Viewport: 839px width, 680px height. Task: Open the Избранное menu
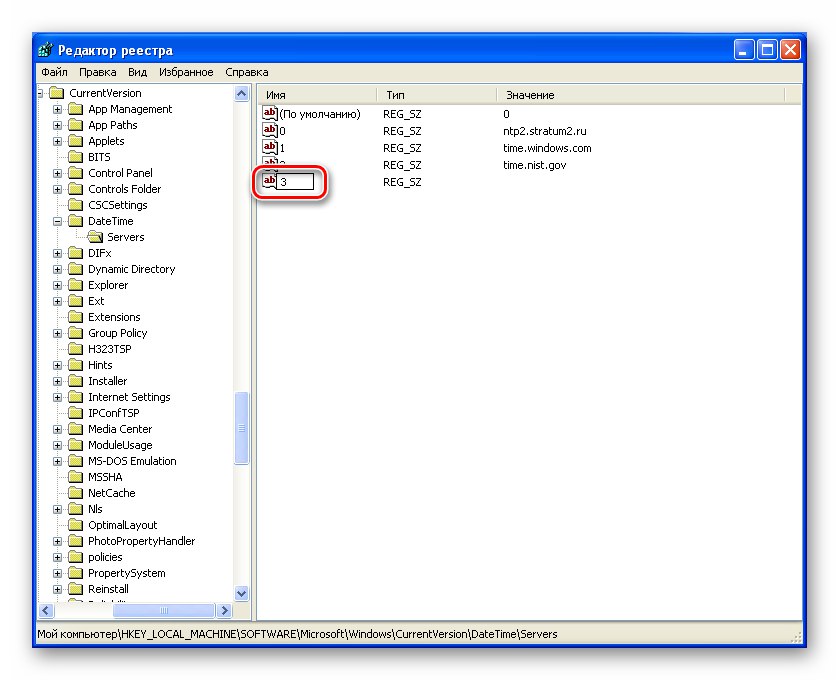(x=186, y=72)
